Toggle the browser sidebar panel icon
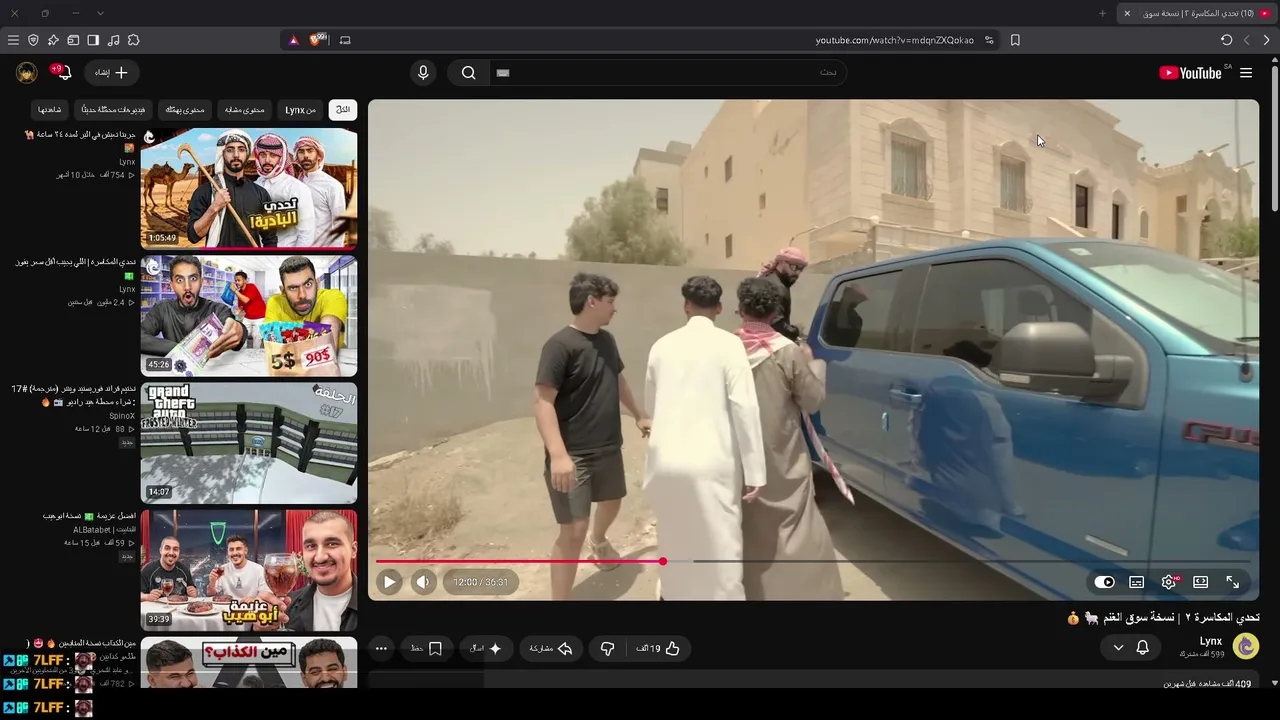Image resolution: width=1280 pixels, height=720 pixels. click(x=93, y=40)
